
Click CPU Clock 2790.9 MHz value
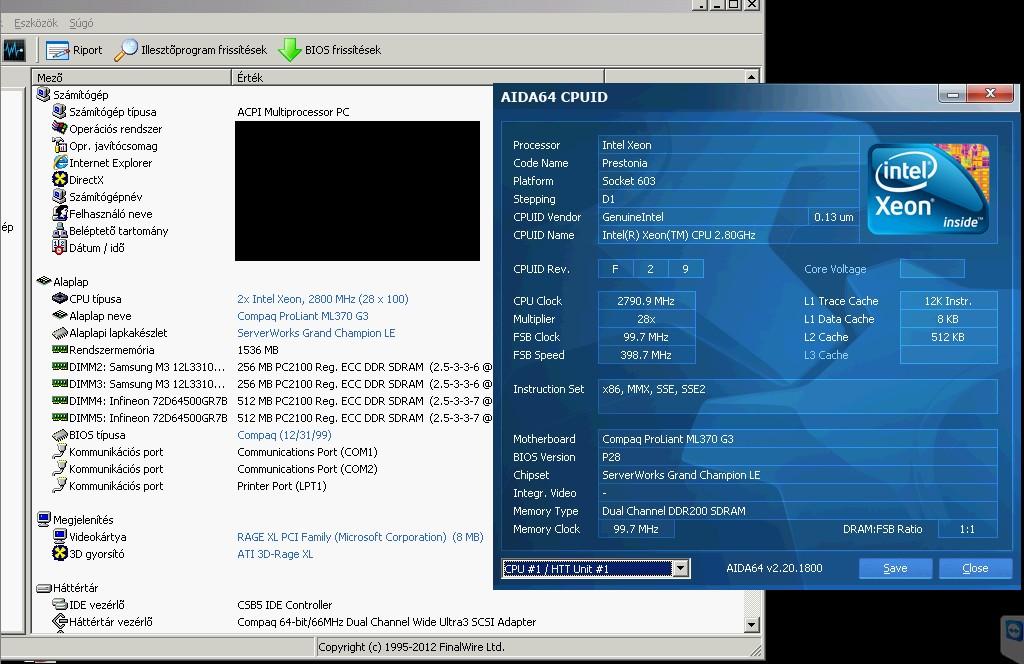click(646, 301)
